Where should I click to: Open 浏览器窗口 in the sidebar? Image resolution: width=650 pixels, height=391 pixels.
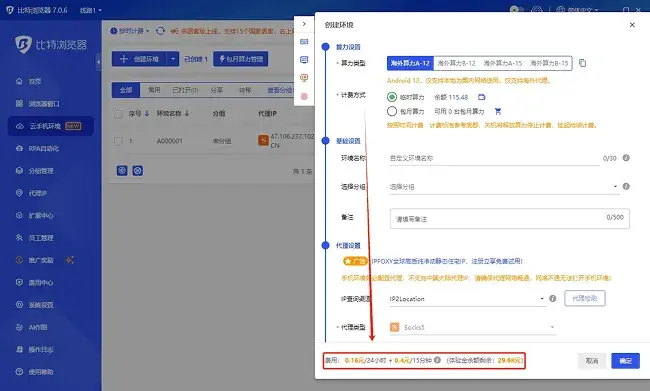38,104
